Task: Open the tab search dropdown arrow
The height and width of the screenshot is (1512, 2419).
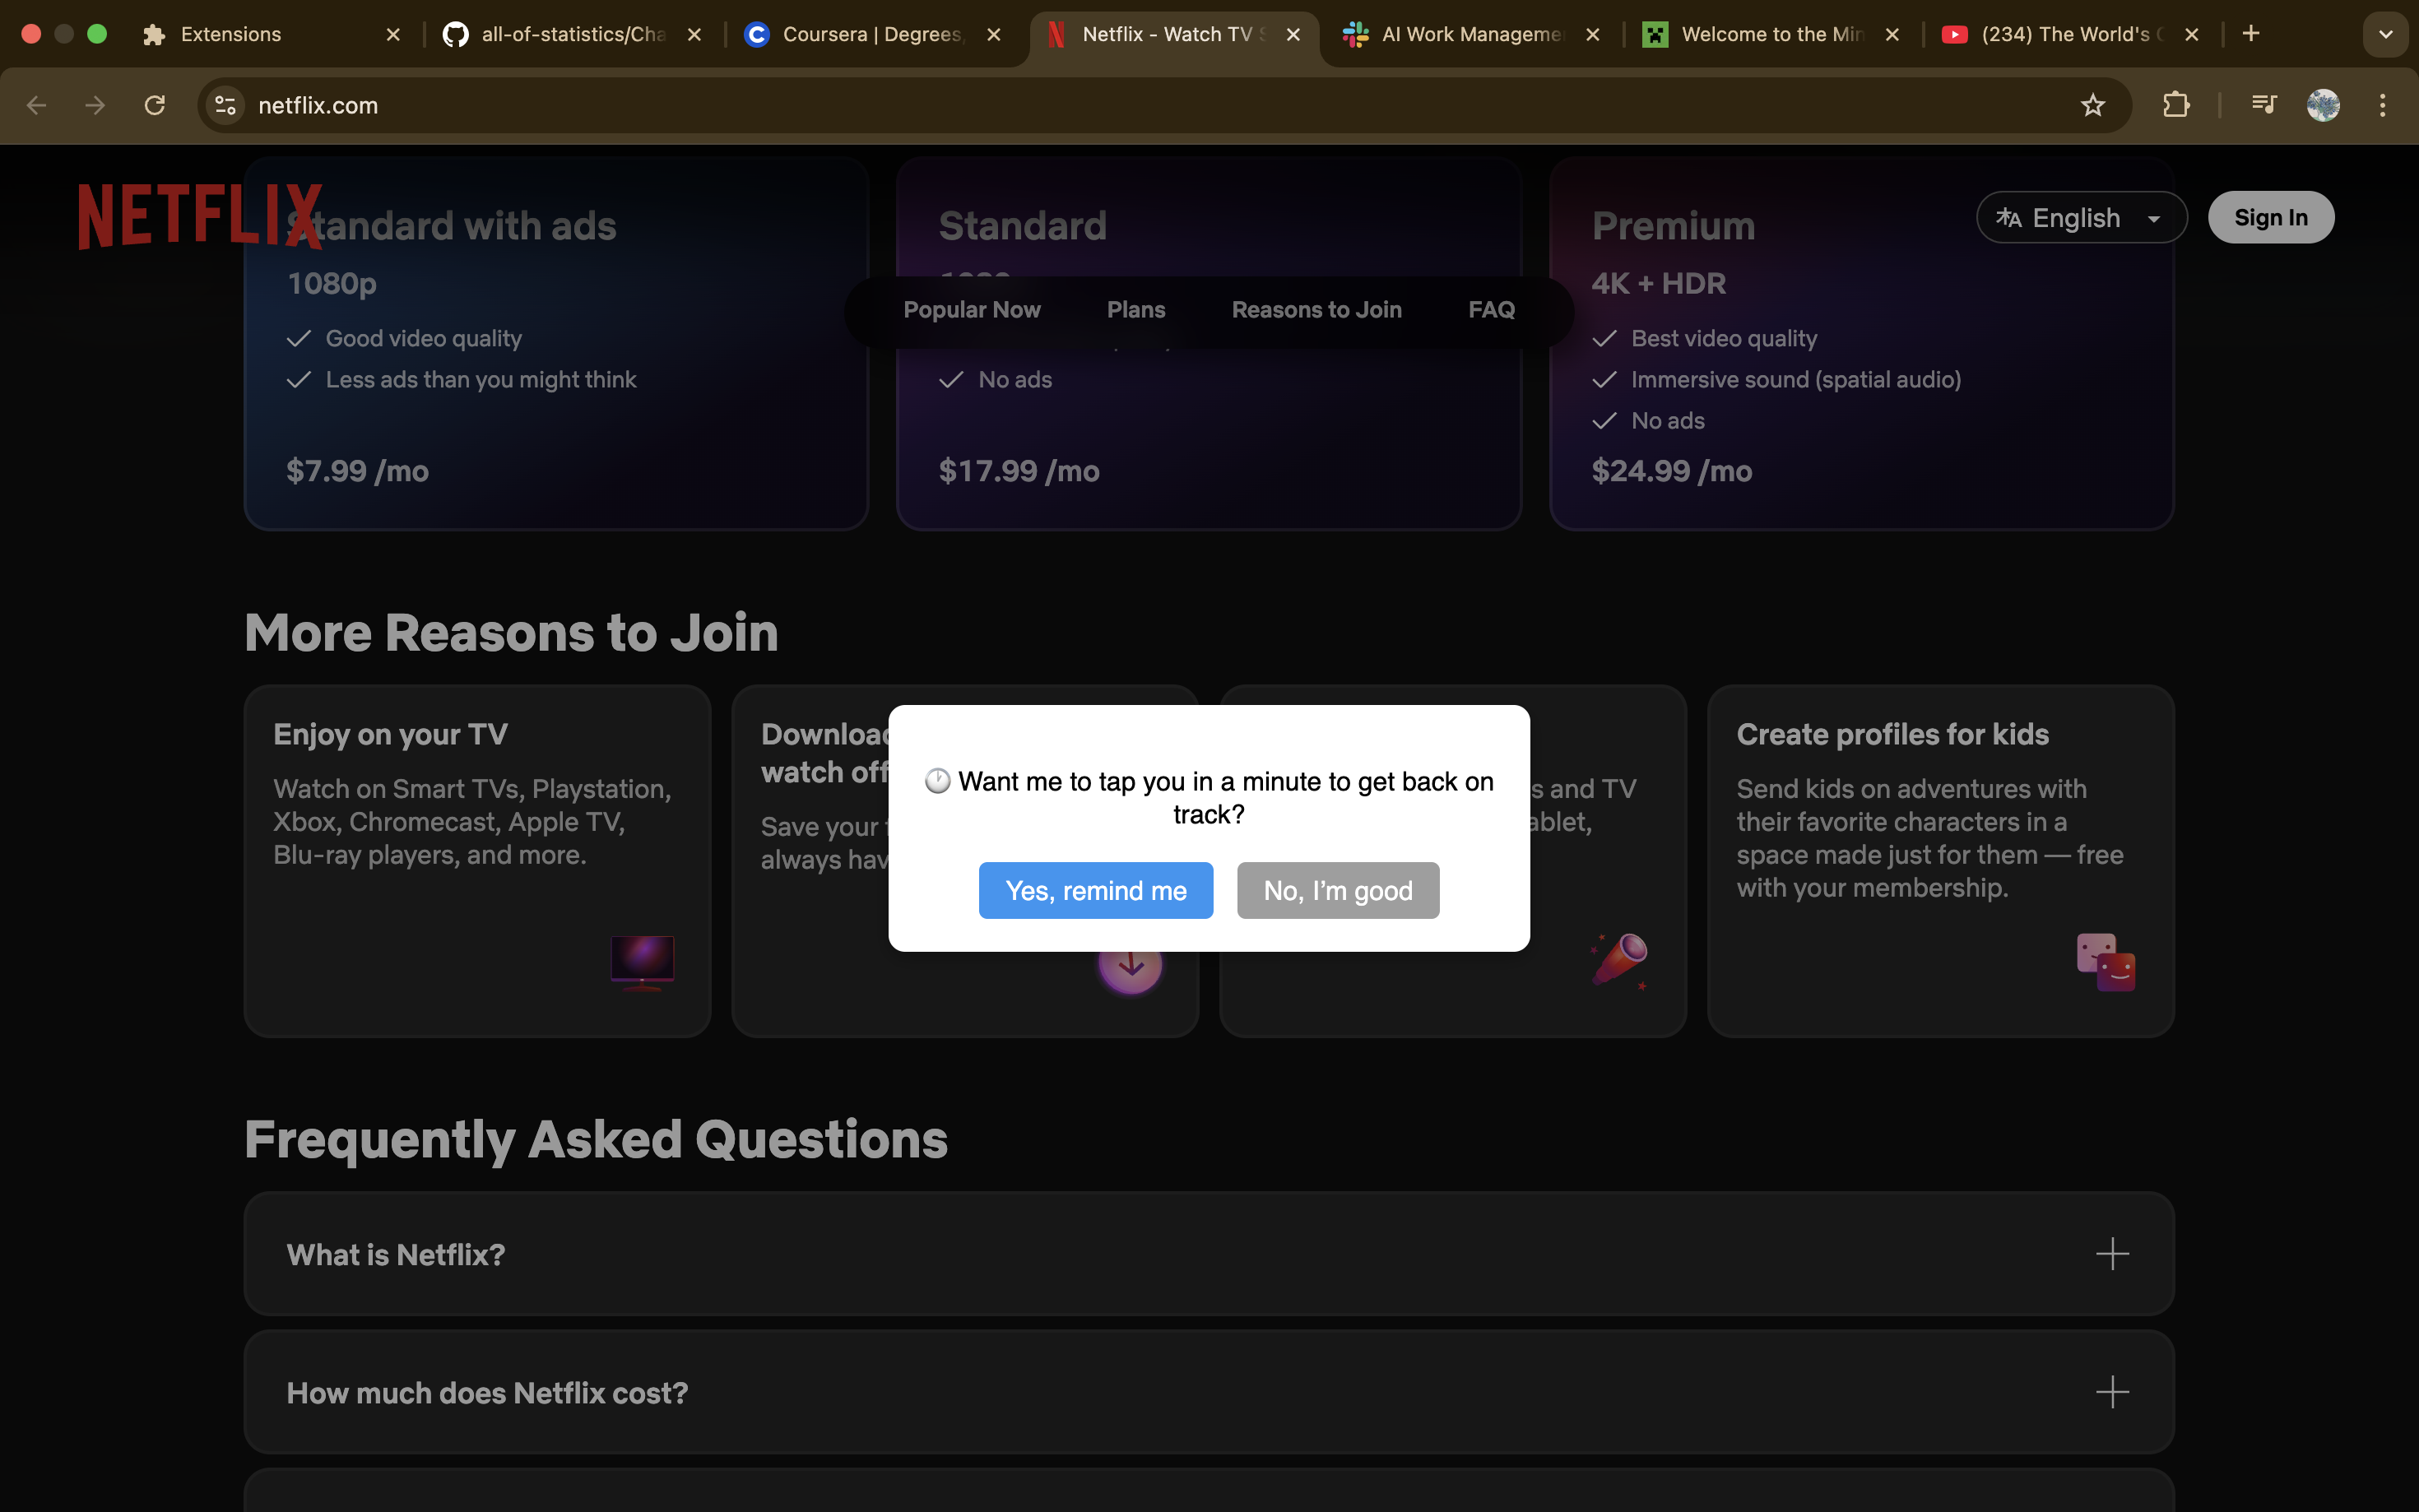Action: [2385, 34]
